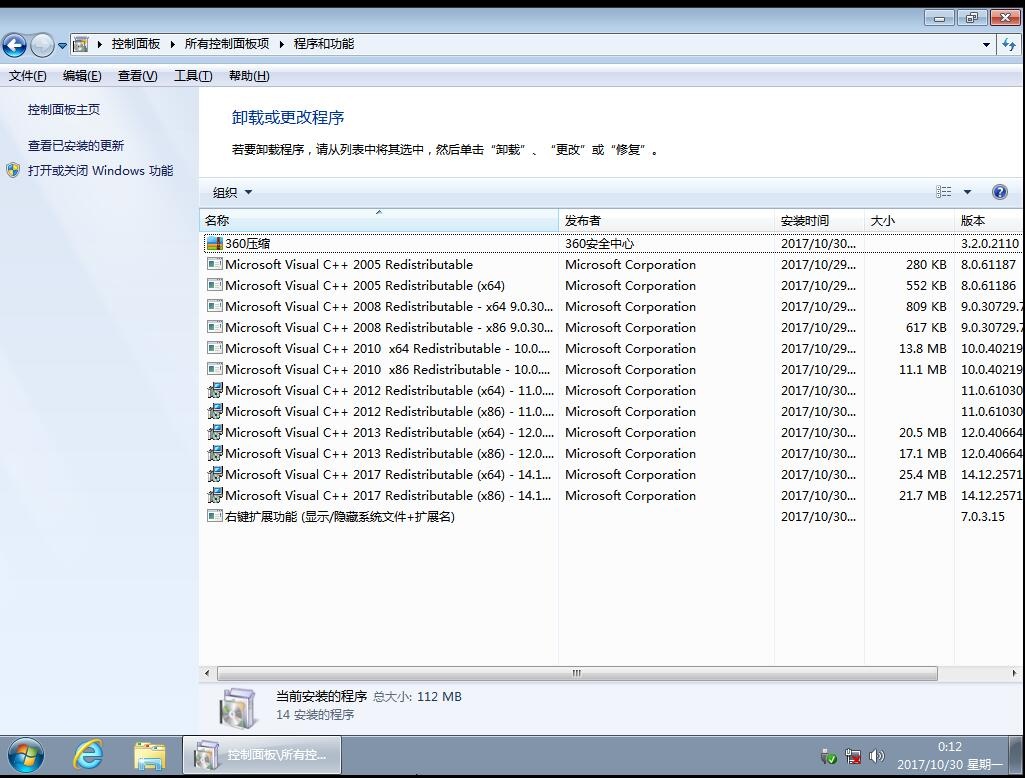Click the 25.4 MB size cell
This screenshot has height=778, width=1025.
click(922, 475)
